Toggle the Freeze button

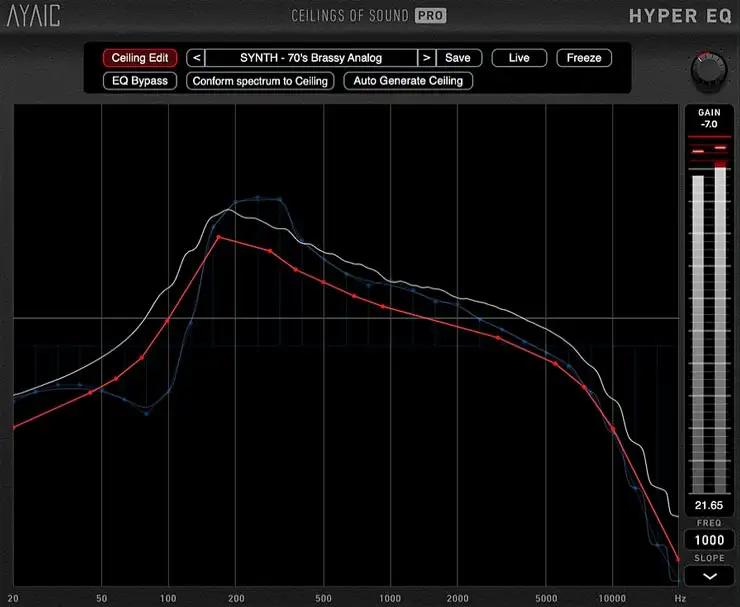point(584,58)
